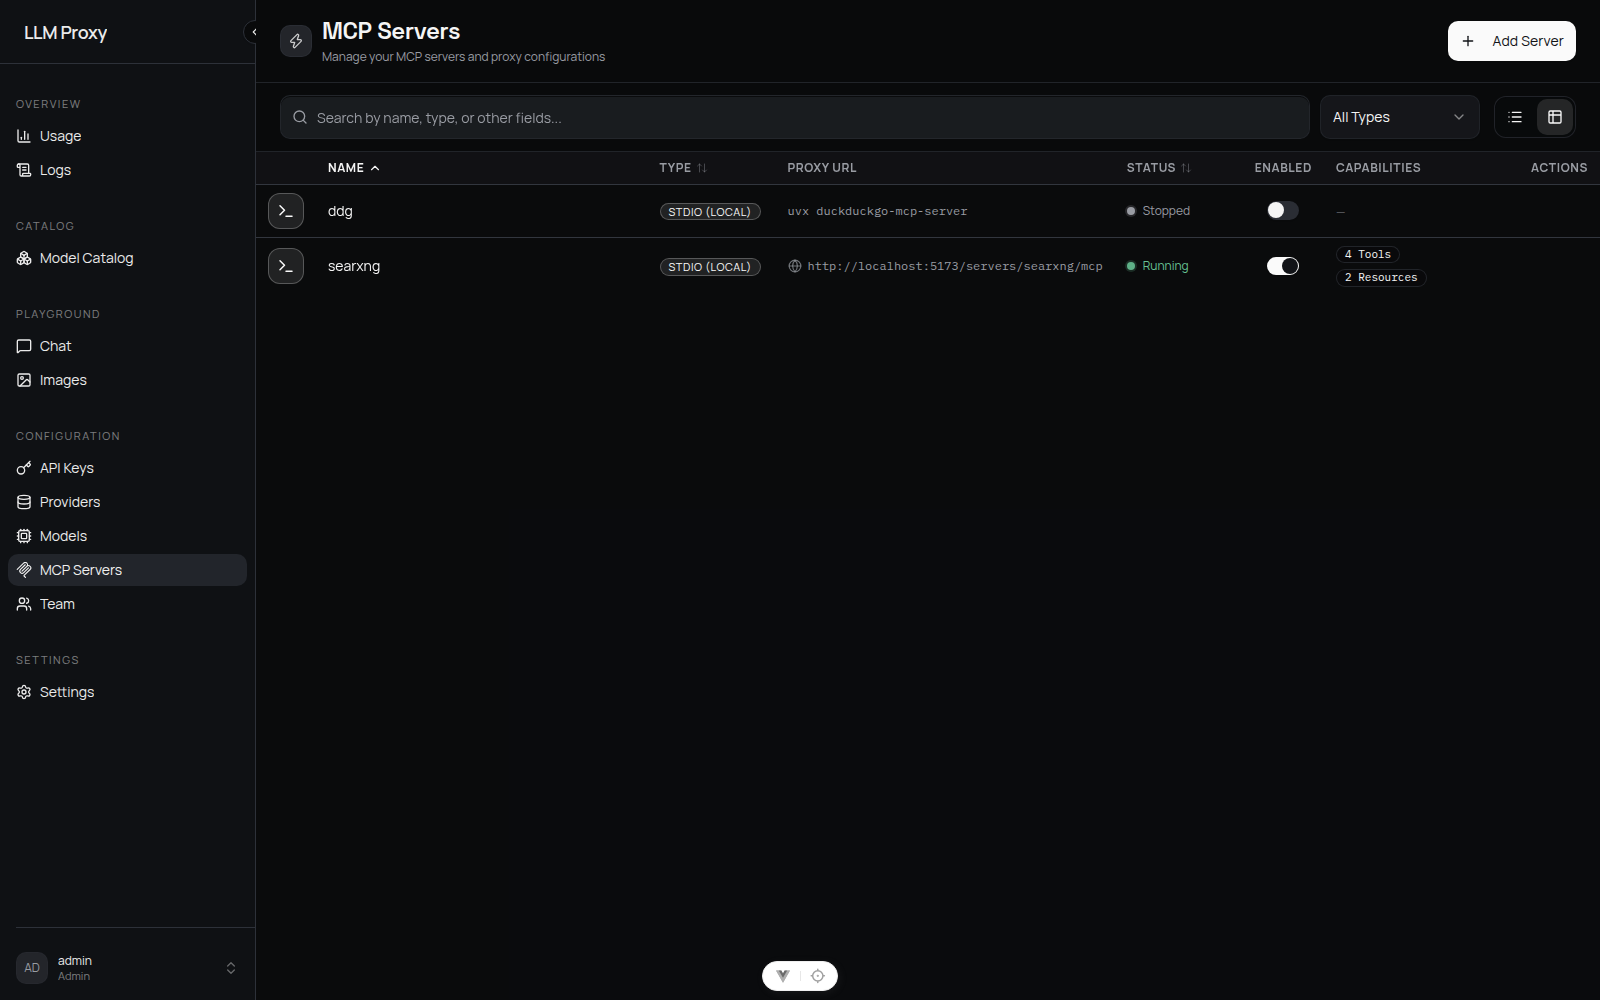The image size is (1600, 1000).
Task: Open the admin account switcher
Action: pyautogui.click(x=127, y=968)
